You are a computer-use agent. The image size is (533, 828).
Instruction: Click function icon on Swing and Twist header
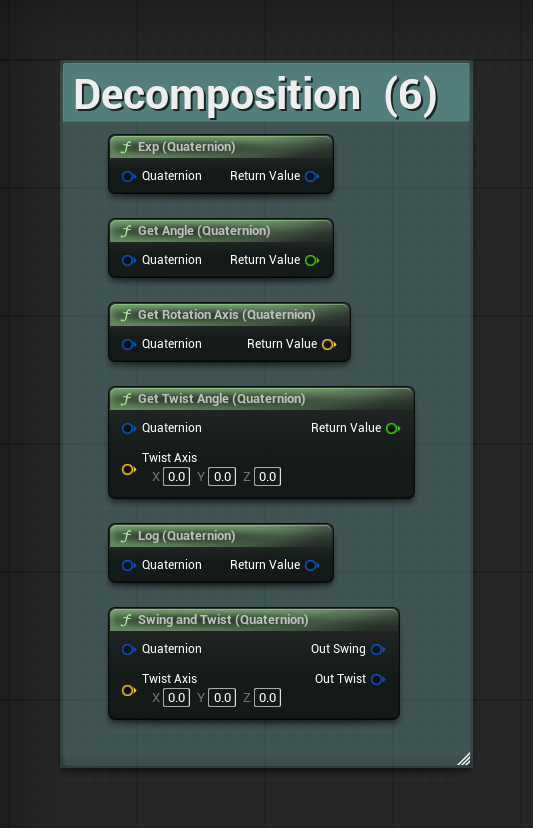pos(126,619)
